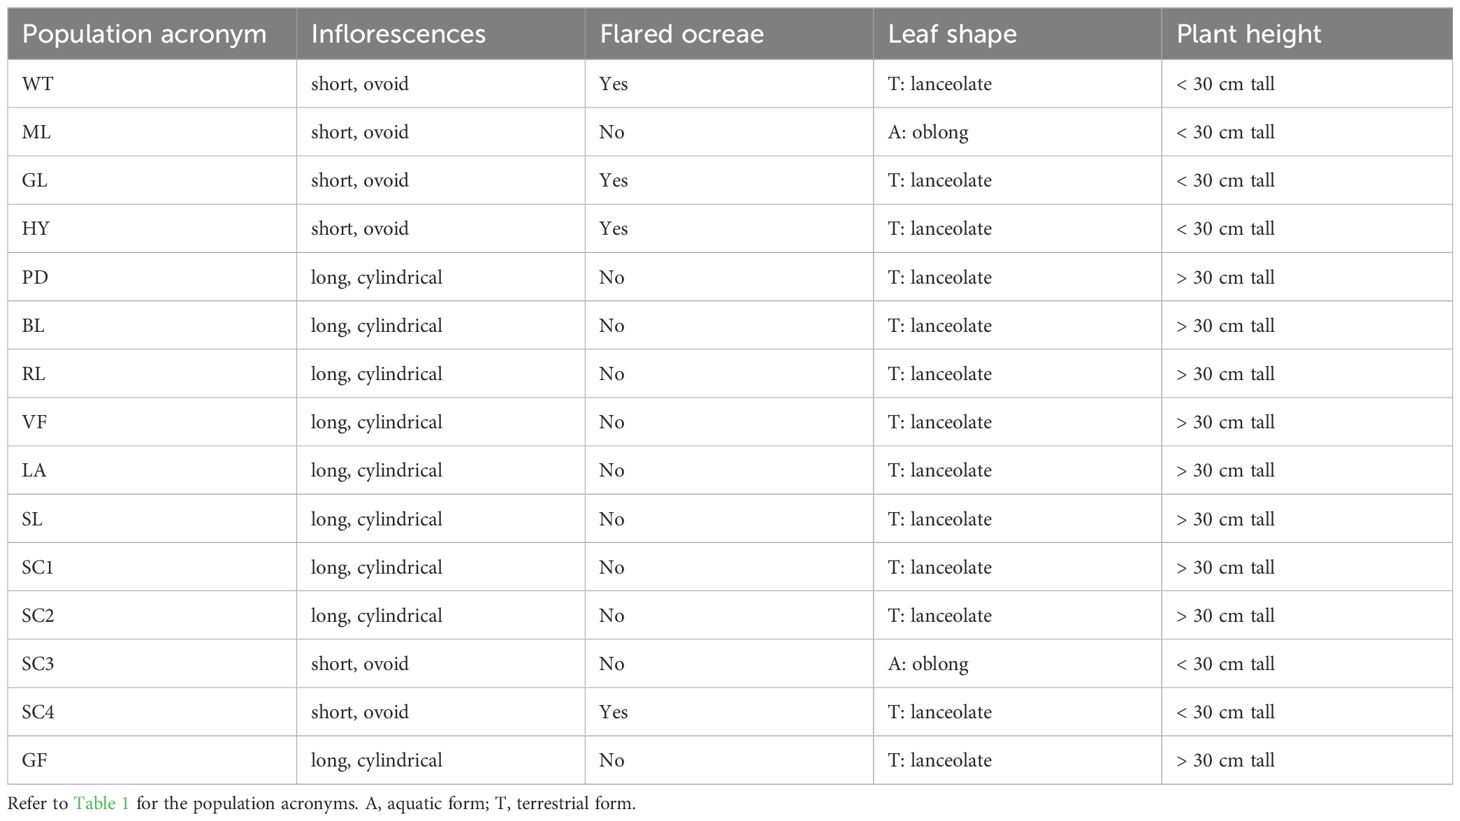Click short, ovoid in GL row
1460x821 pixels.
441,180
